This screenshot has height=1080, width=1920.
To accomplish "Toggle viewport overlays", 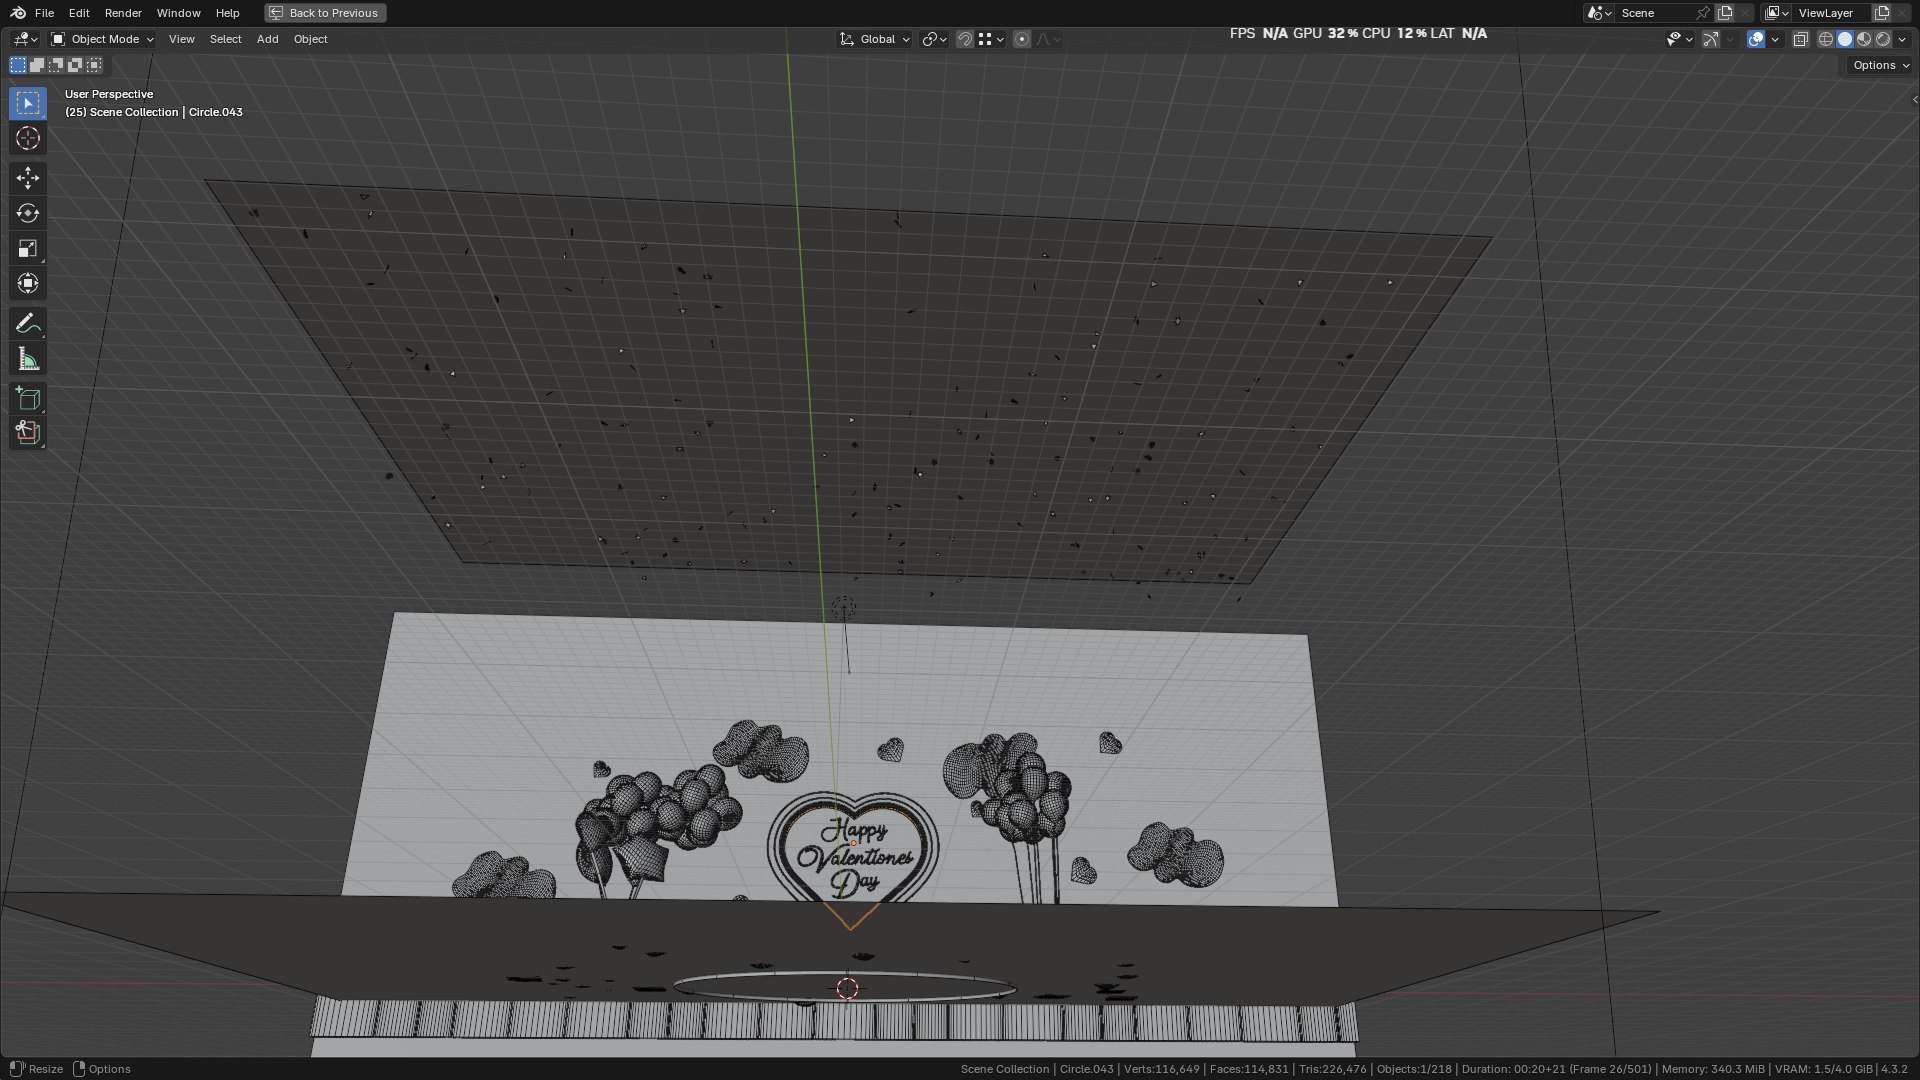I will pos(1756,39).
